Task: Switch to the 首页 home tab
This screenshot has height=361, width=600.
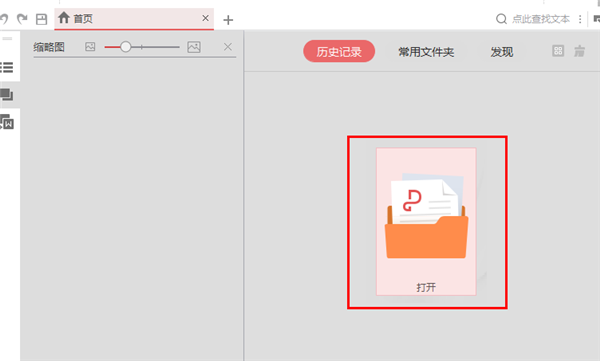Action: pyautogui.click(x=134, y=19)
